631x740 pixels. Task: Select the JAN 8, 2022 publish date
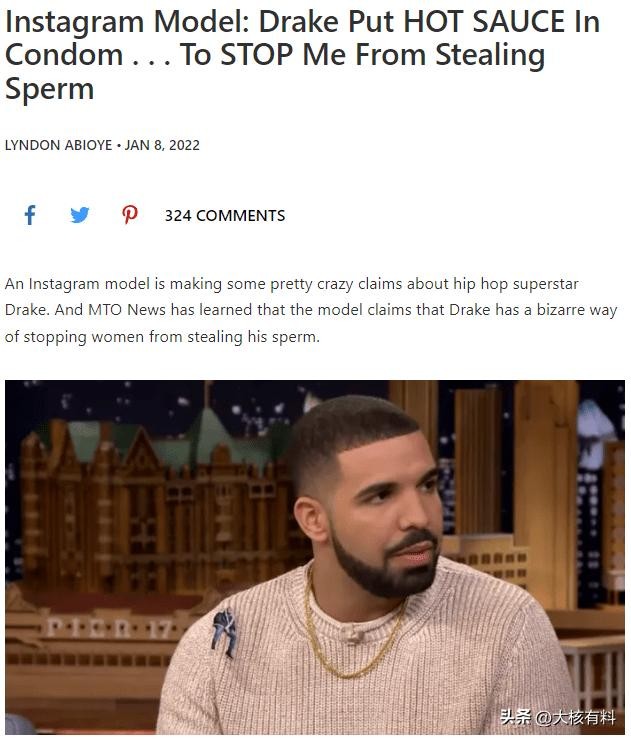[162, 145]
